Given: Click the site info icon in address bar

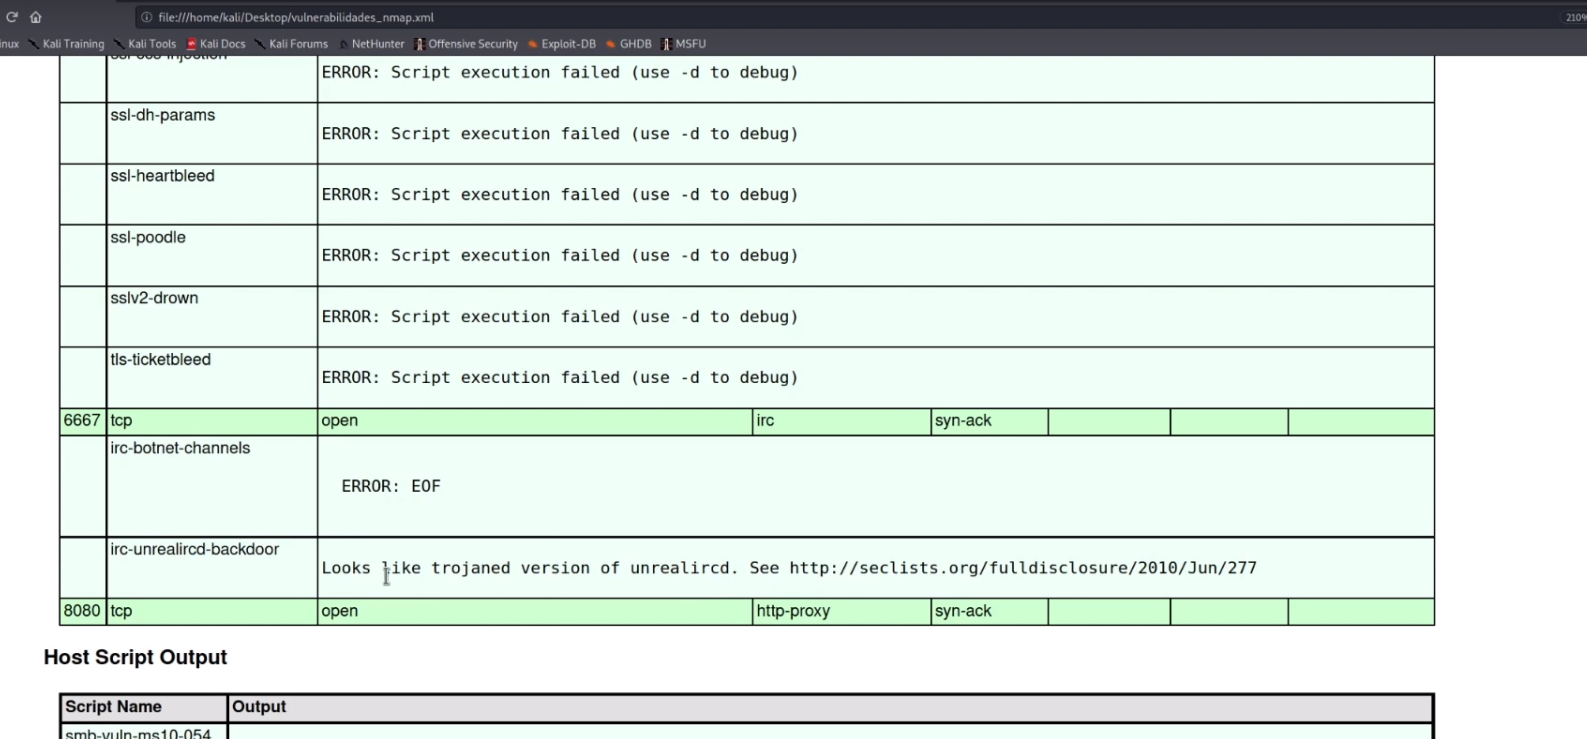Looking at the screenshot, I should tap(146, 17).
